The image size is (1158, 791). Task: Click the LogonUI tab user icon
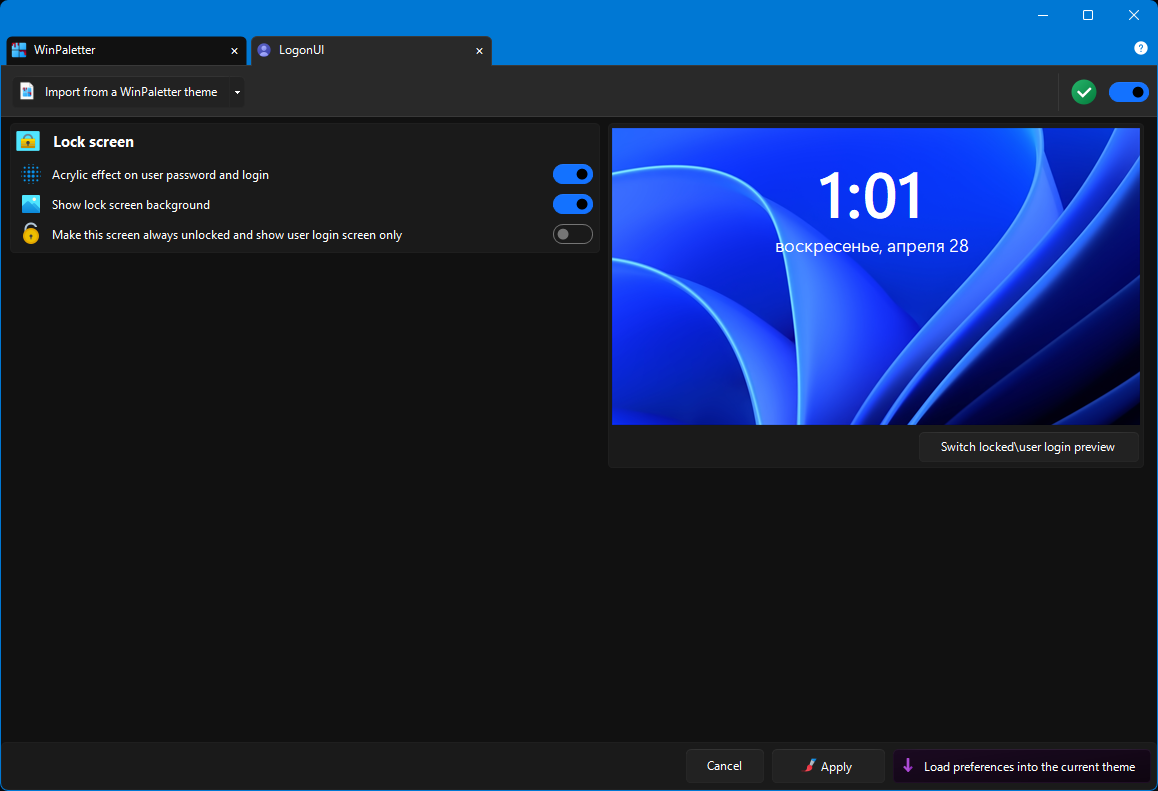tap(264, 50)
